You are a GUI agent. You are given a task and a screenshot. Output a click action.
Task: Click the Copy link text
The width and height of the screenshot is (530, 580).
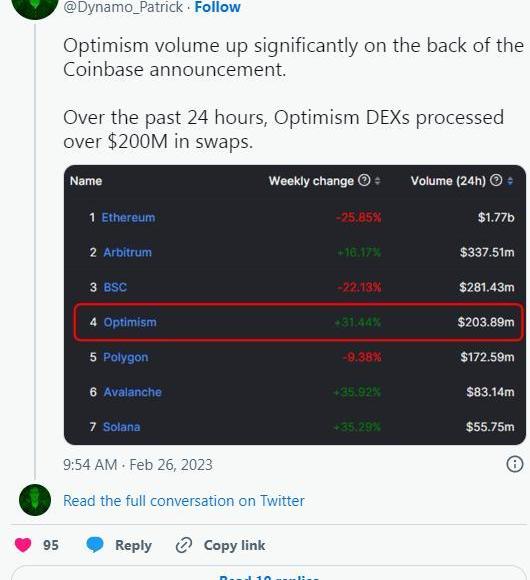pyautogui.click(x=234, y=545)
